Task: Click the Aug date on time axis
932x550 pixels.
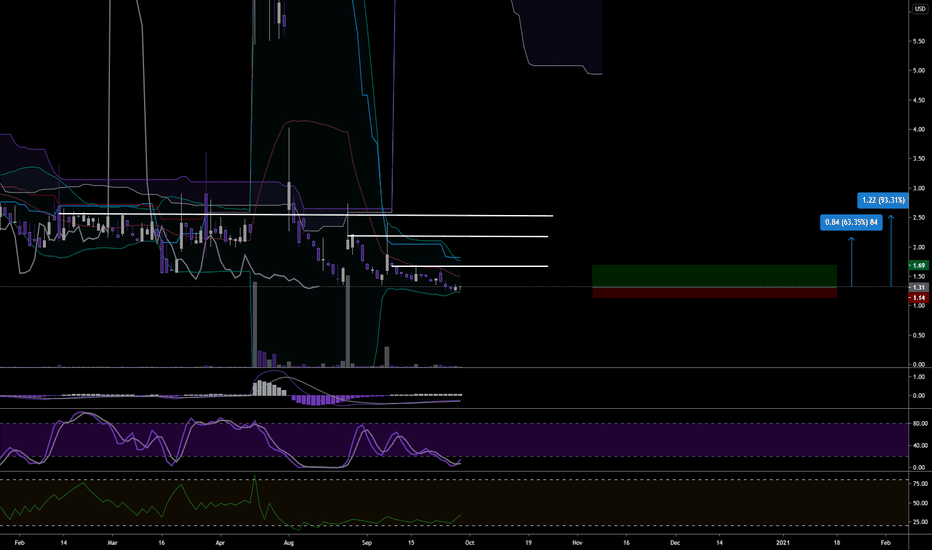Action: (x=289, y=543)
